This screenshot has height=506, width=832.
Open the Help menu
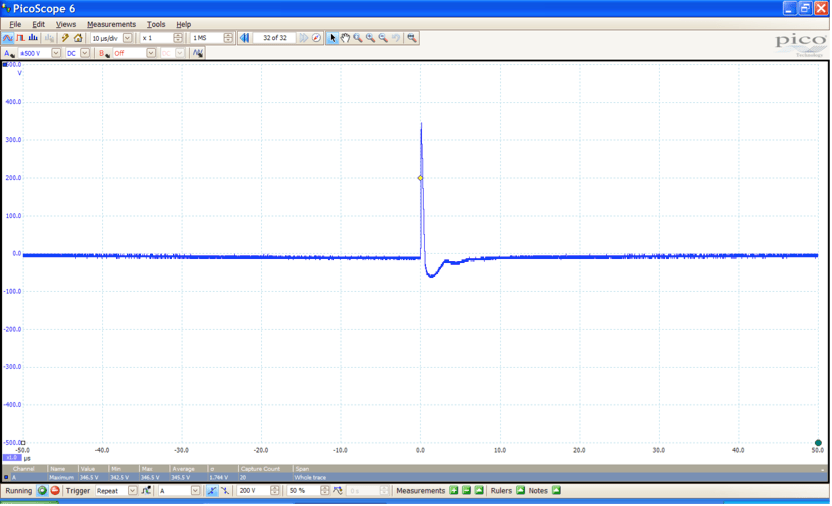click(184, 24)
